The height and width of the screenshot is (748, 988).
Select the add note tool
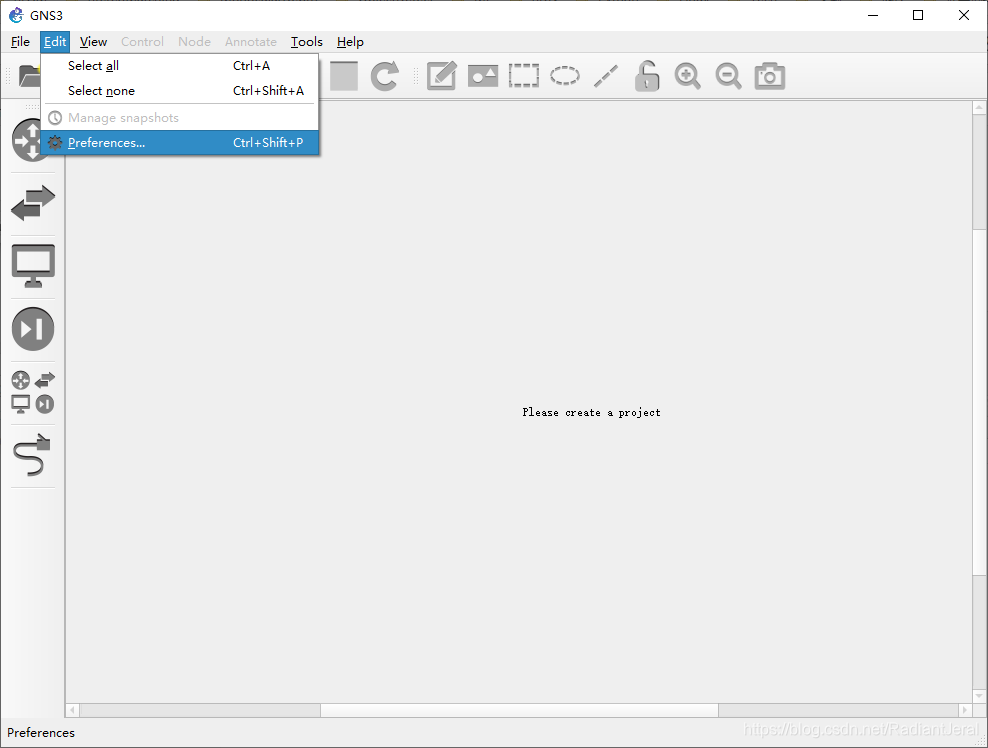click(442, 76)
